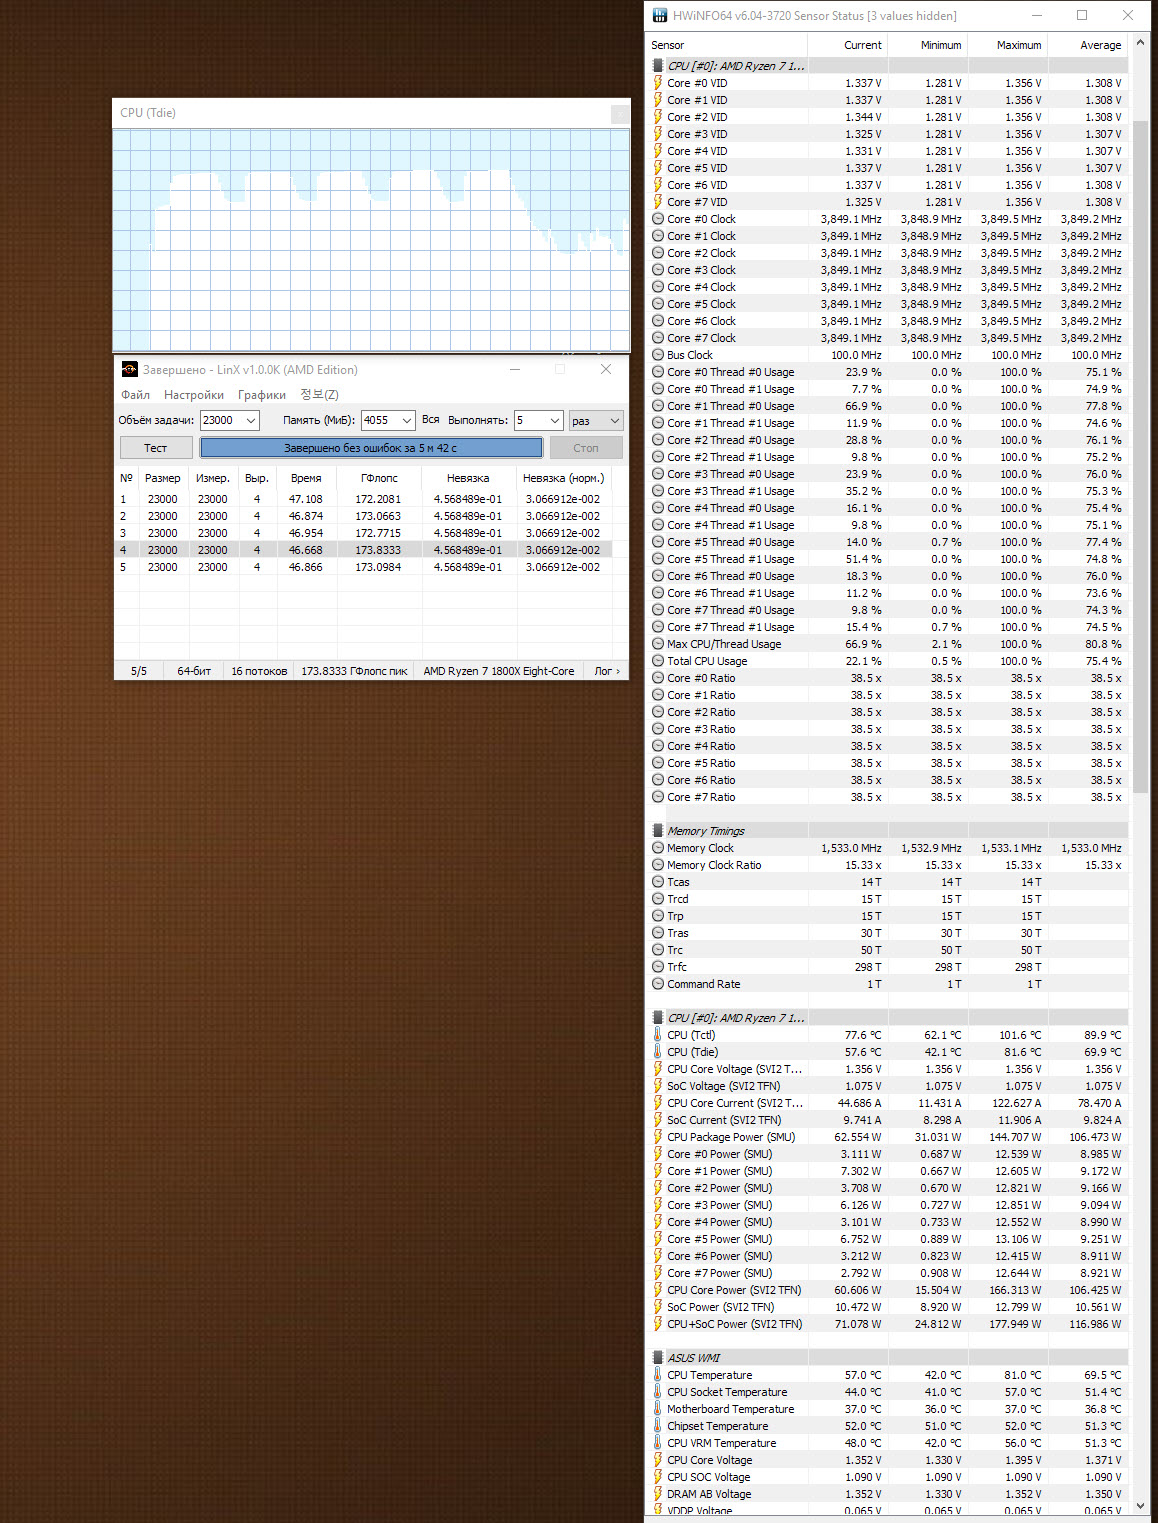
Task: Select highlighted row with 173.8333 GFlops
Action: (365, 550)
